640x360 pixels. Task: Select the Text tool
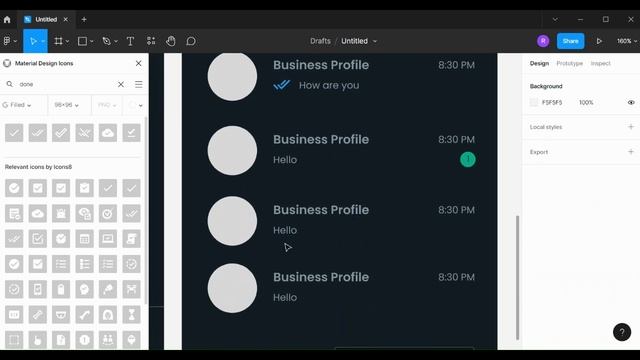tap(130, 41)
